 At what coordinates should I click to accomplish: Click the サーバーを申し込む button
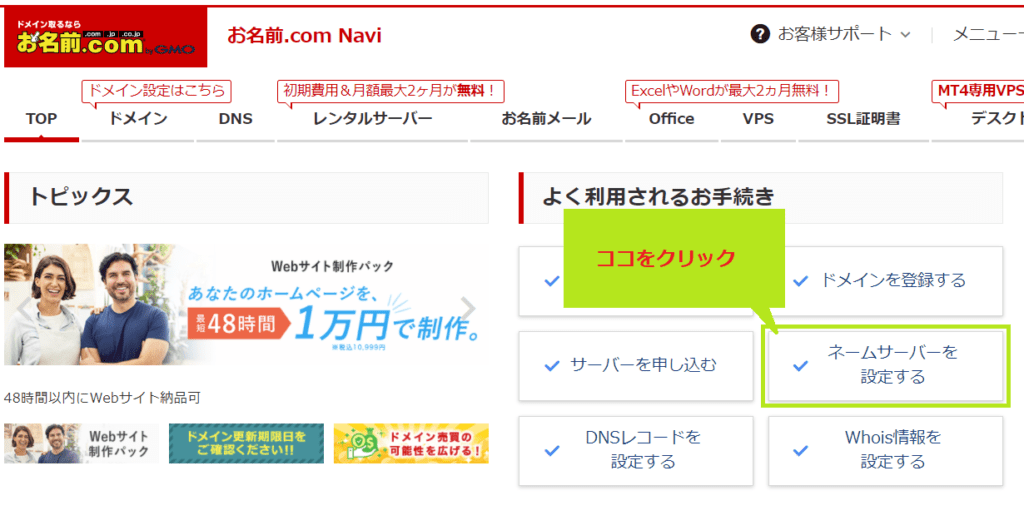[x=636, y=366]
